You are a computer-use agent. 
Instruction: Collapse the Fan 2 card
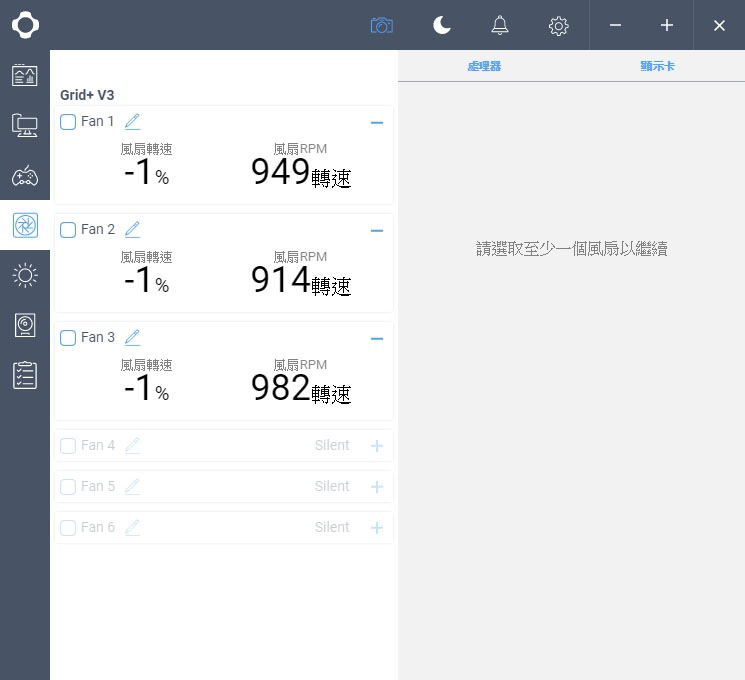(x=377, y=230)
